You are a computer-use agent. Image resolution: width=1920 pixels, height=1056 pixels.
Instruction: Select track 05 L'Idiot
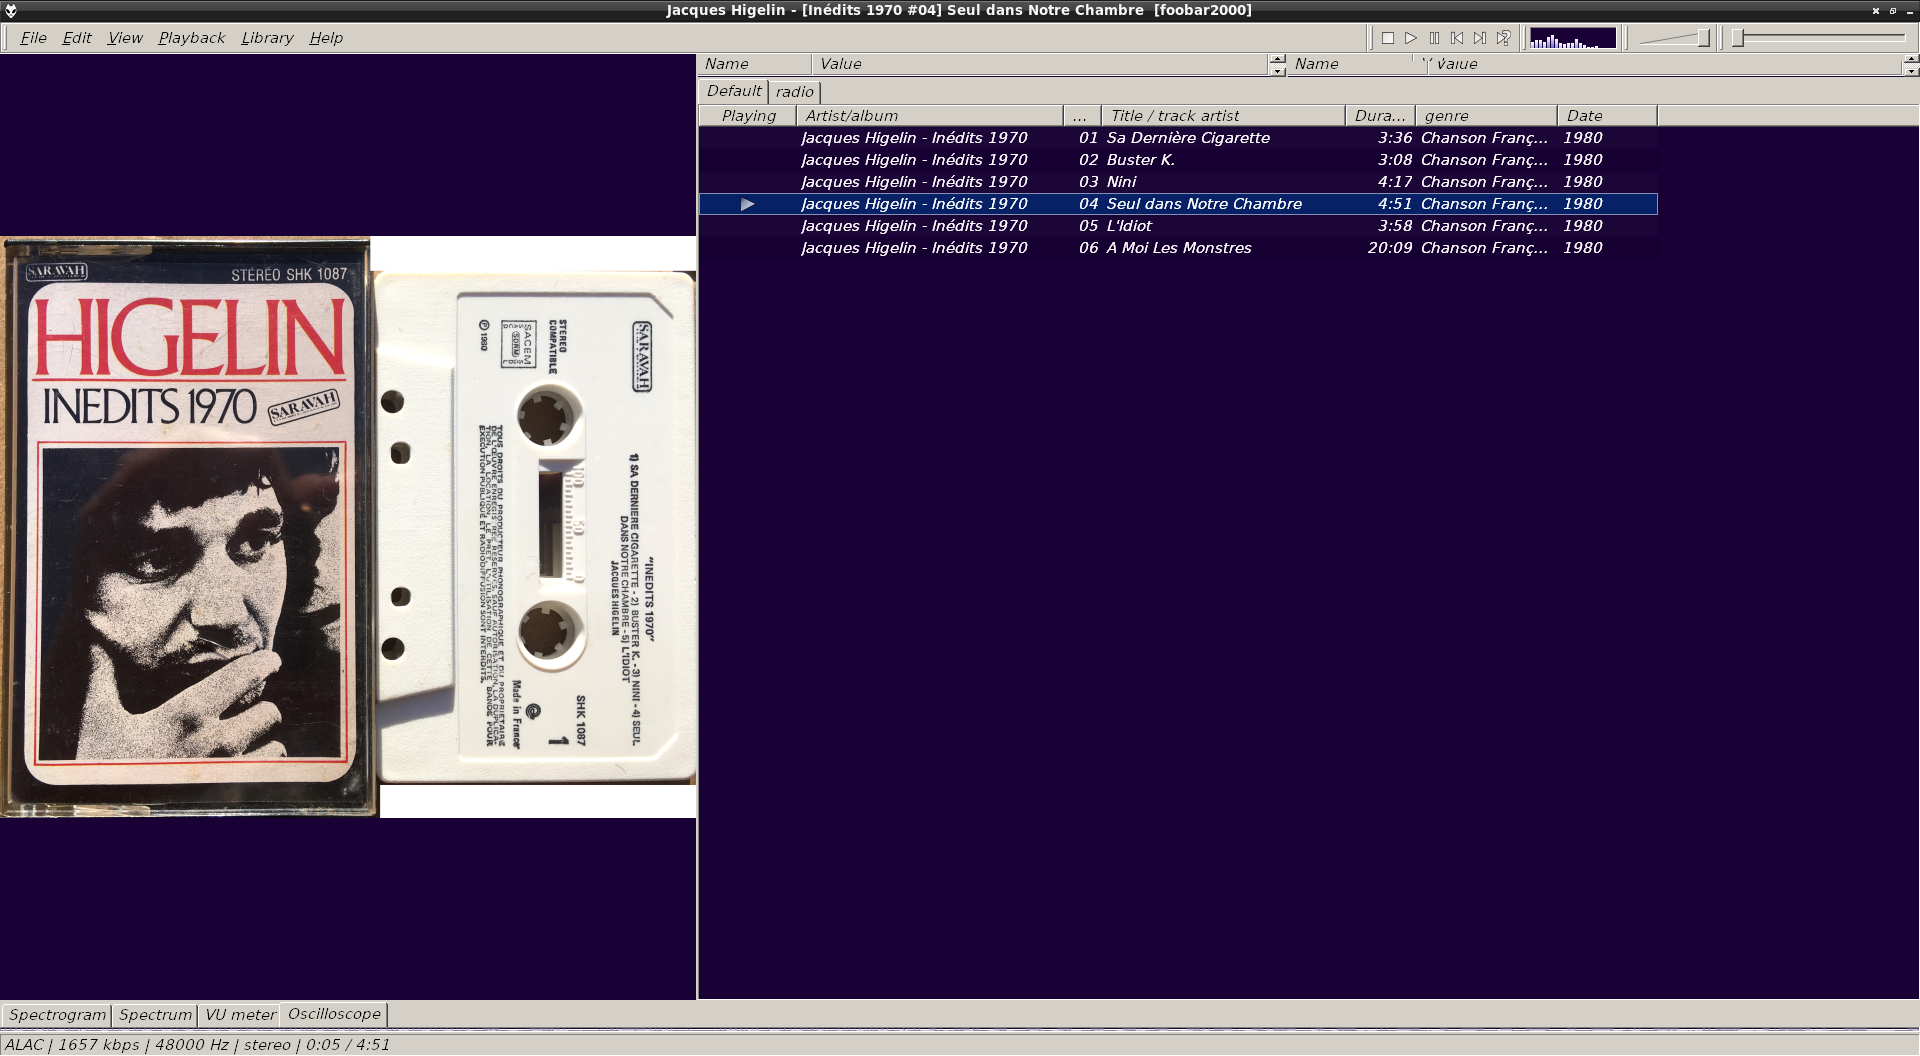tap(1178, 226)
